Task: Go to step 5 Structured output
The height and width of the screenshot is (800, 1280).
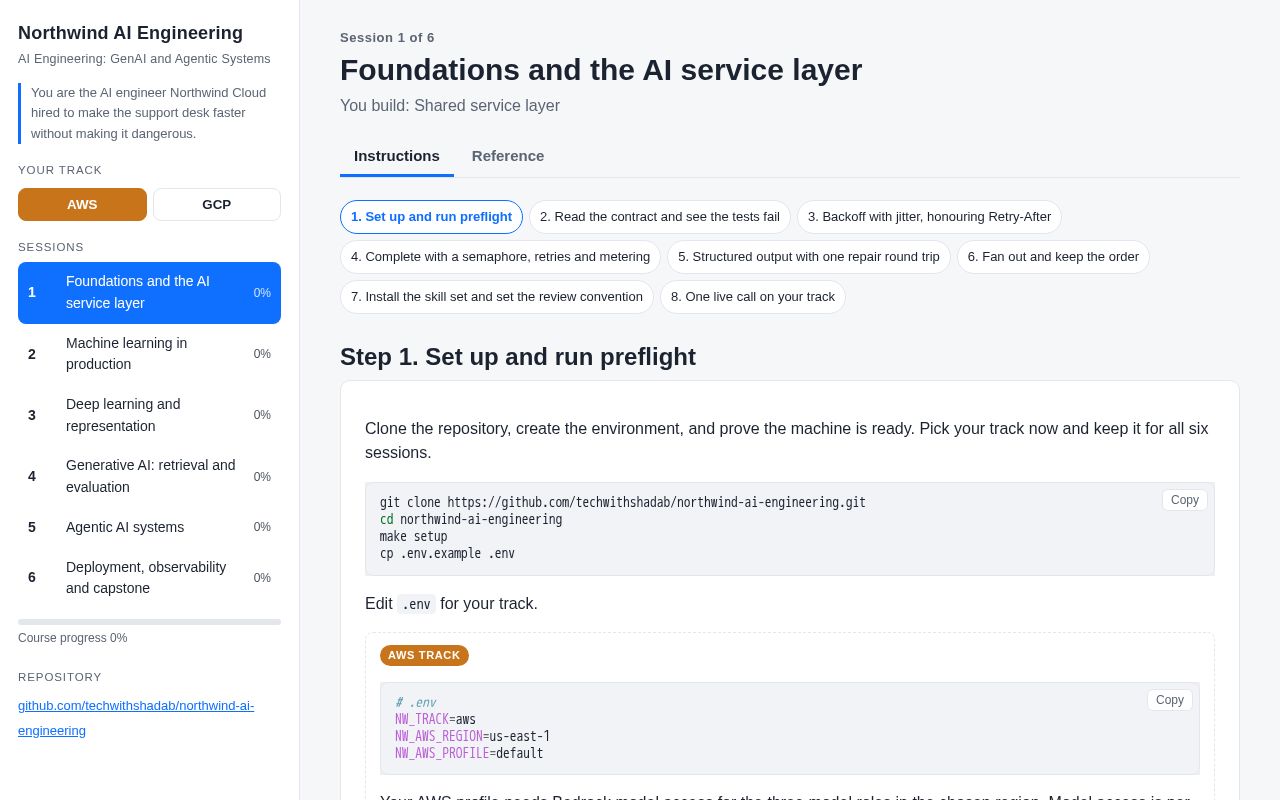Action: 809,257
